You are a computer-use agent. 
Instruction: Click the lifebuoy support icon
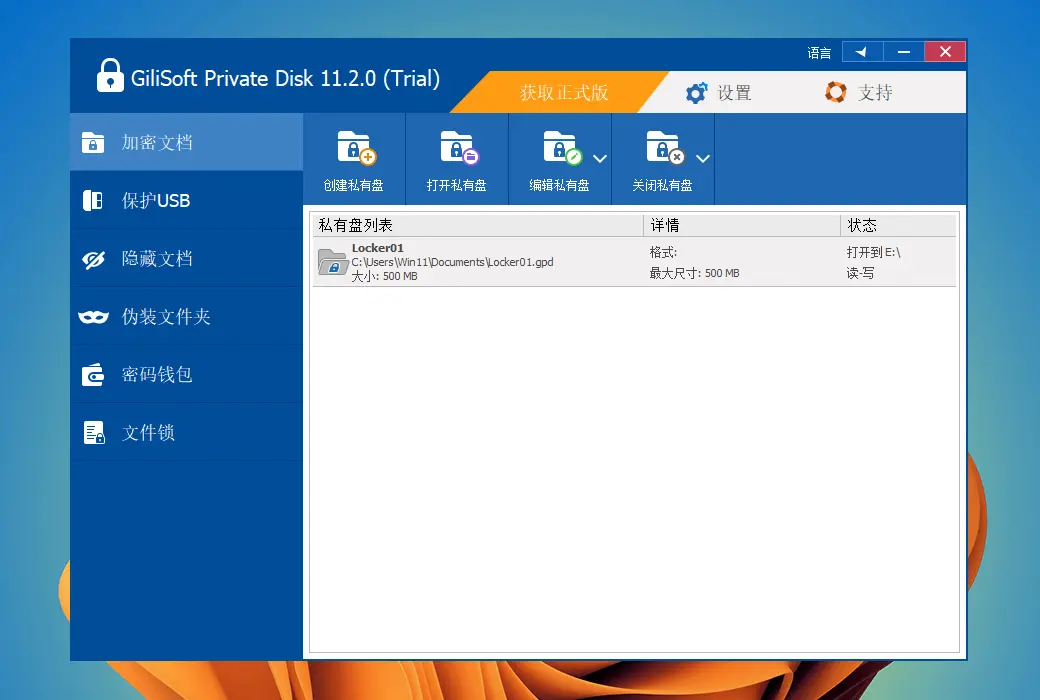tap(836, 92)
